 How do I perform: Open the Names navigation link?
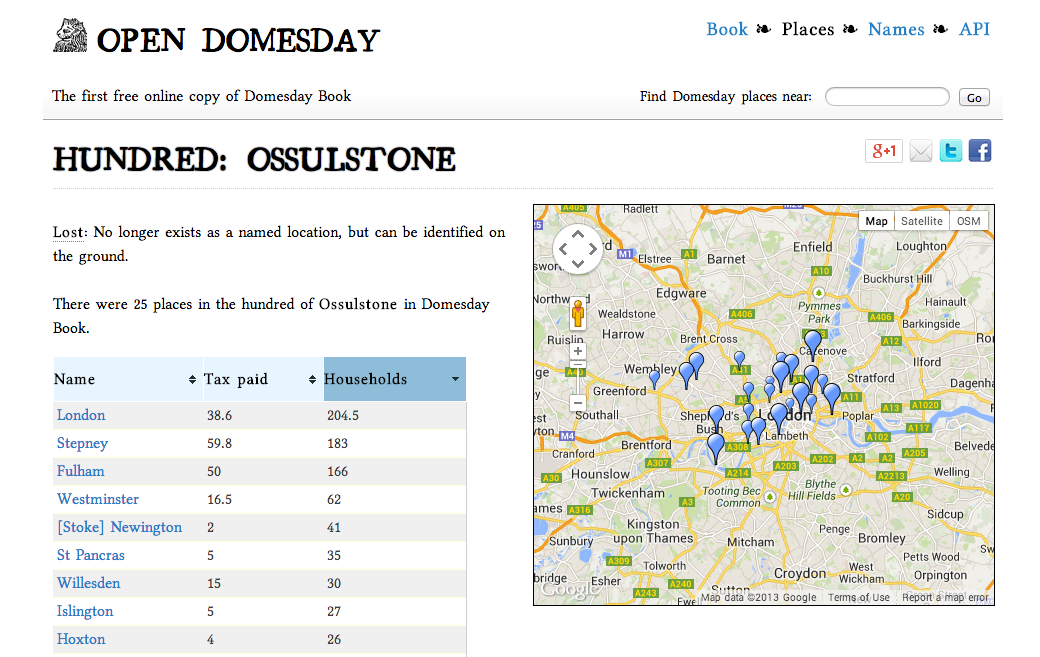[896, 29]
